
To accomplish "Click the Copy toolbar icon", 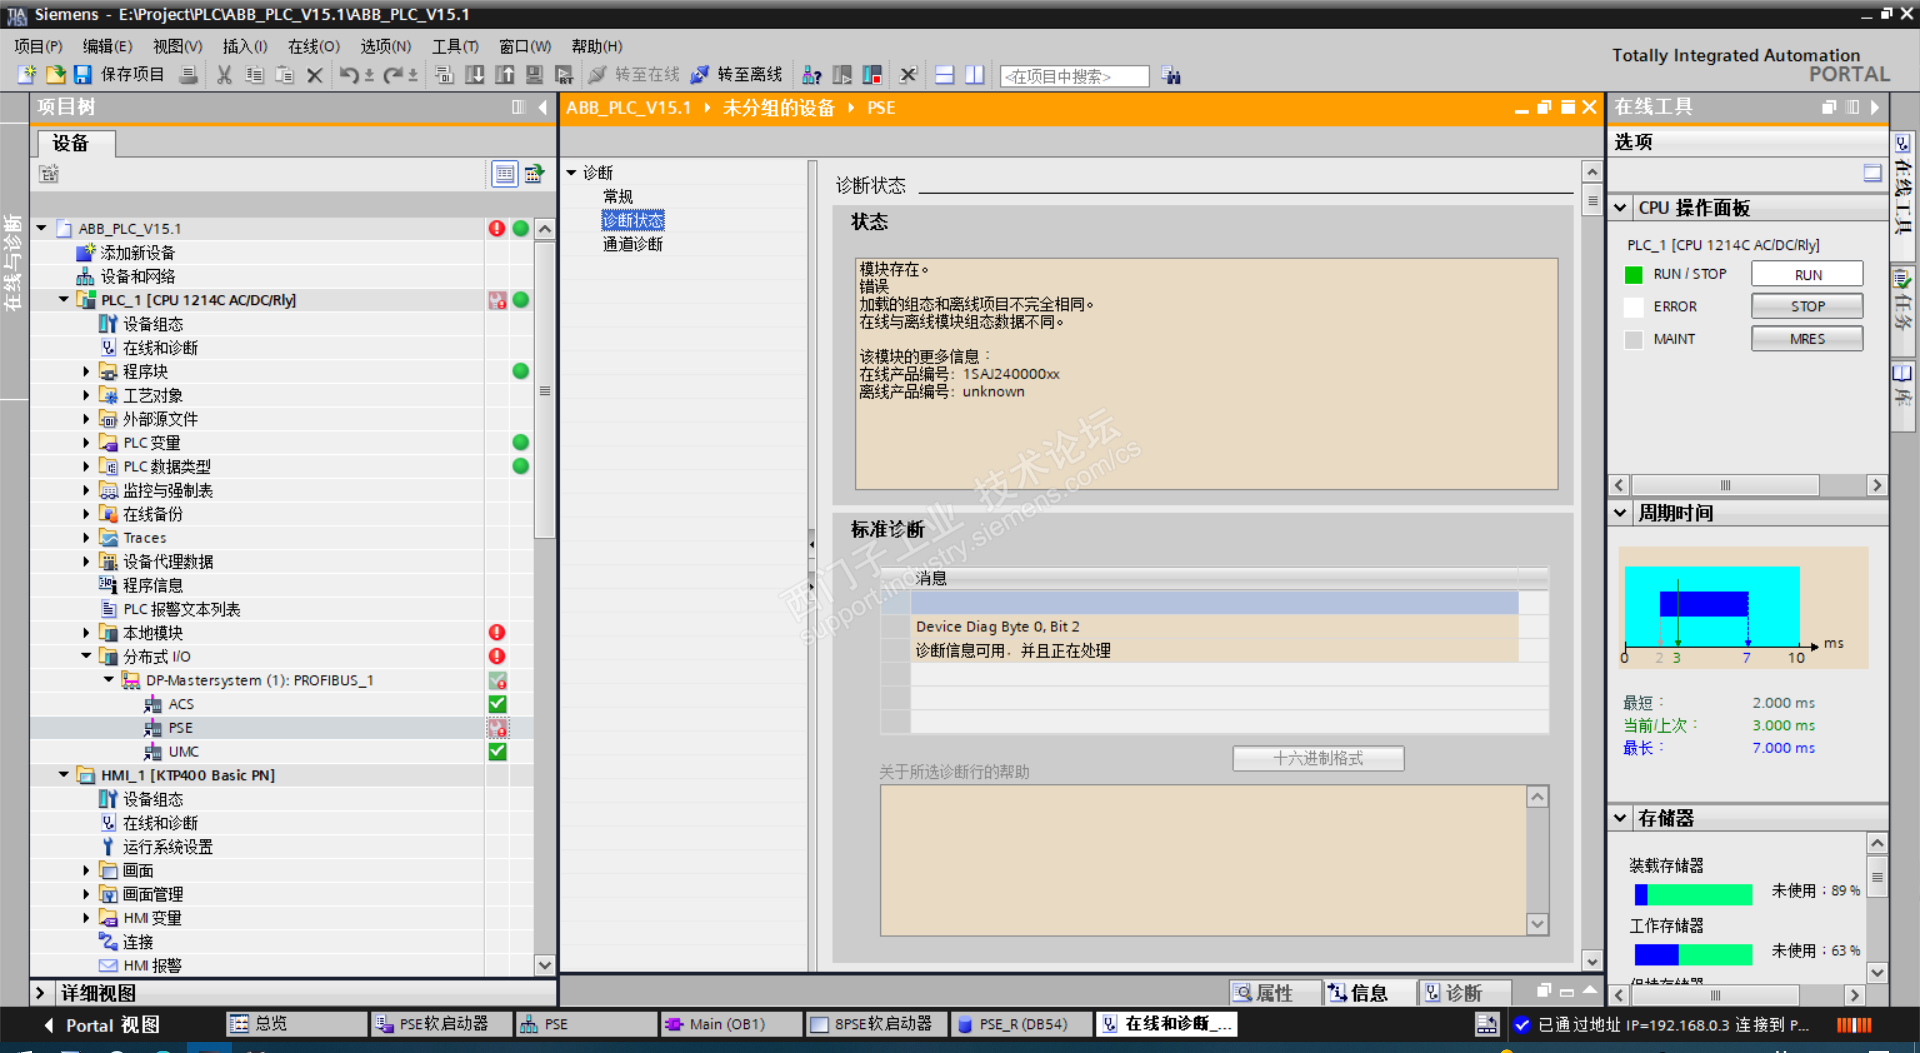I will (x=254, y=75).
